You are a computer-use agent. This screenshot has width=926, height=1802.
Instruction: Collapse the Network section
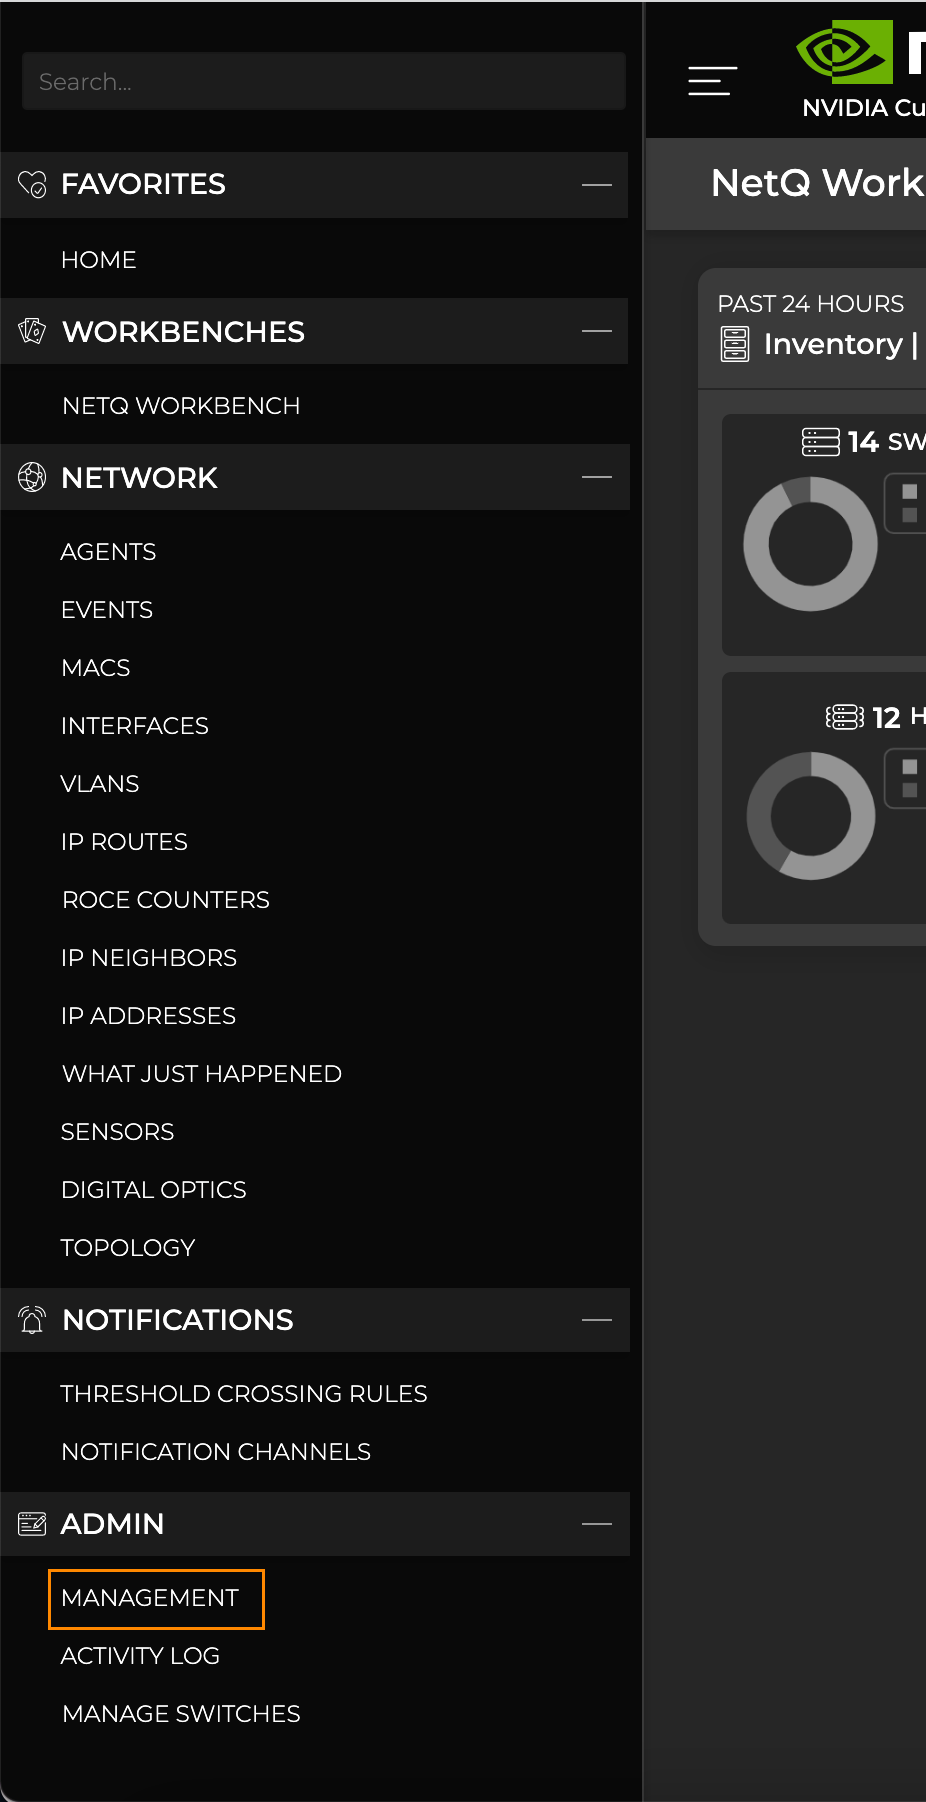click(x=597, y=478)
